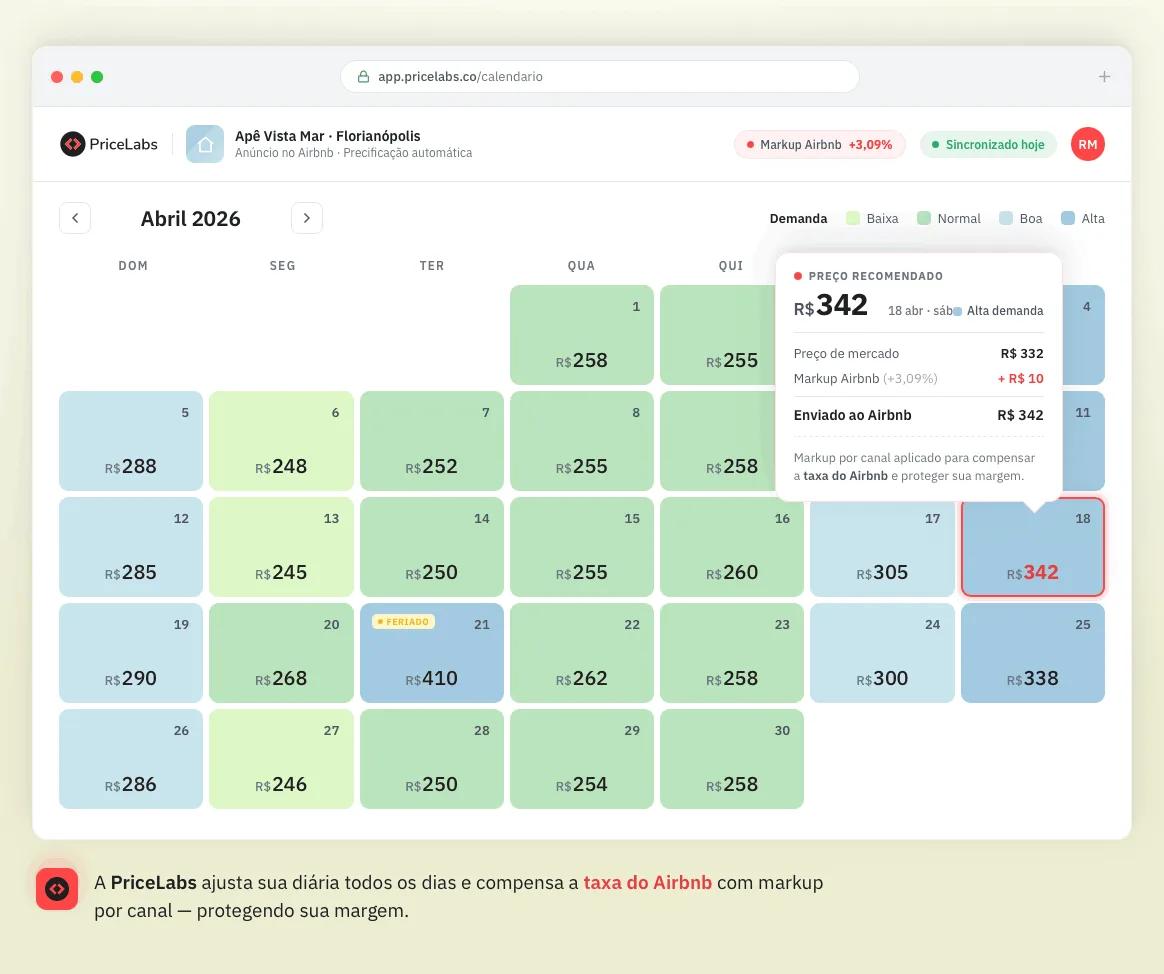Click Apê Vista Mar · Florianópolis listing name
Screen dimensions: 1164x974
(327, 136)
